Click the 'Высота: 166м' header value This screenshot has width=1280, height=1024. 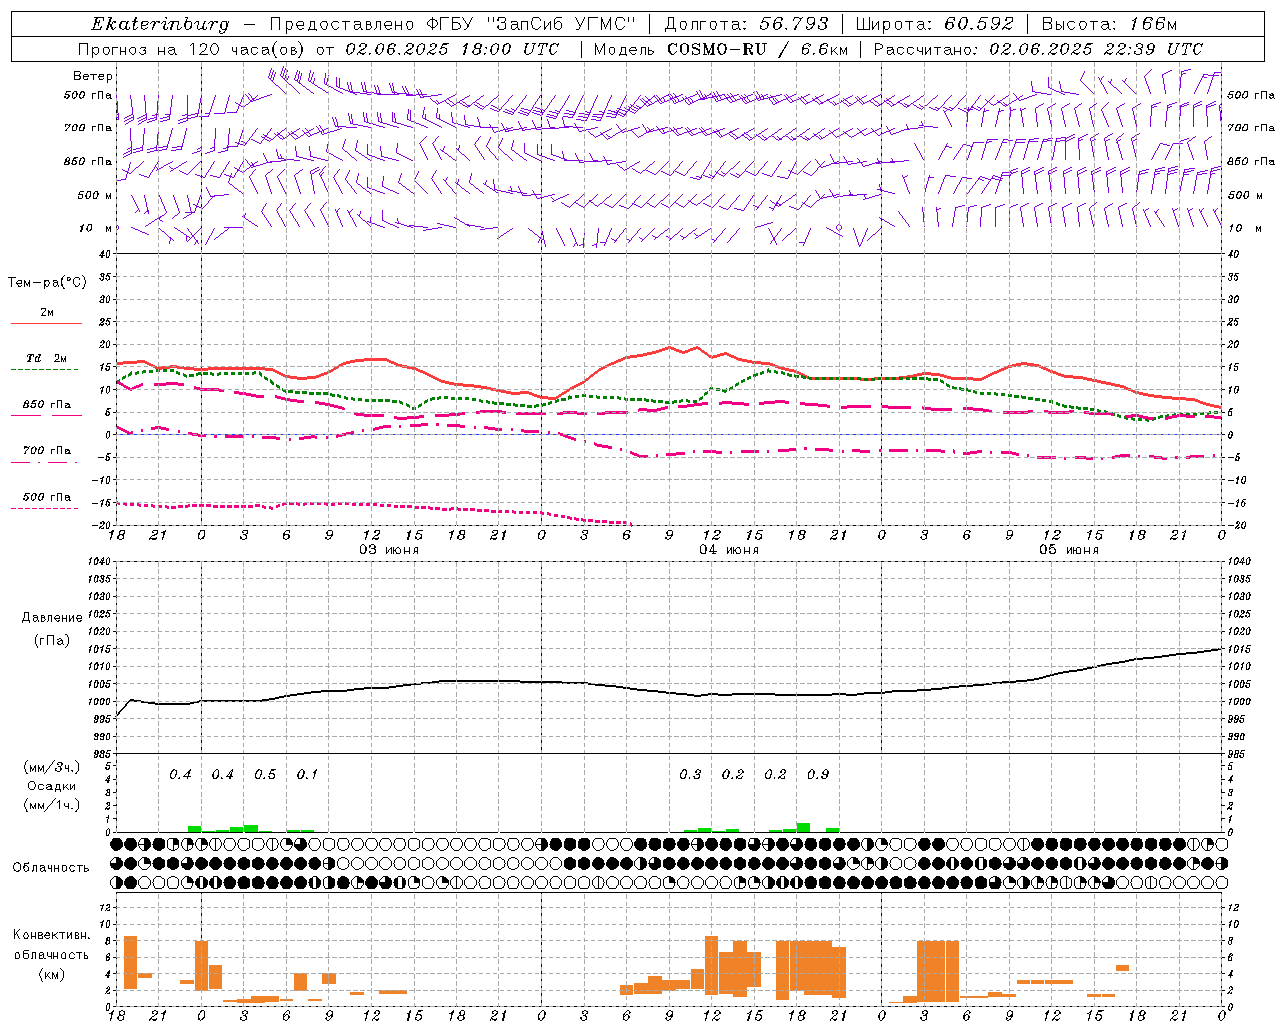point(1109,24)
